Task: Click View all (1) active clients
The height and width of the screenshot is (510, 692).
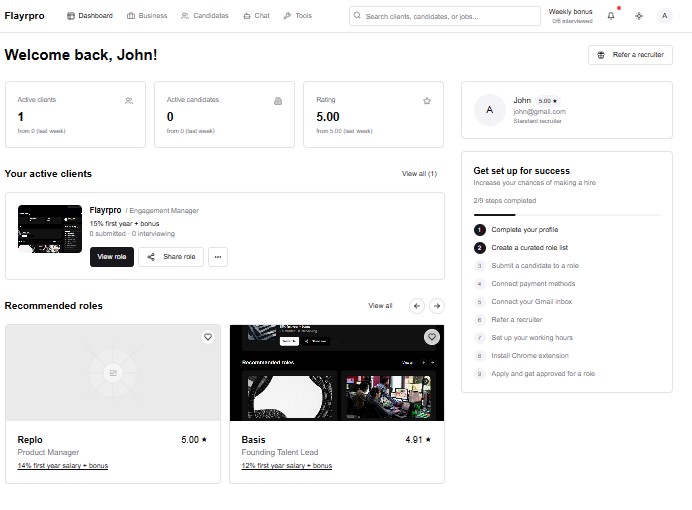Action: pyautogui.click(x=419, y=174)
